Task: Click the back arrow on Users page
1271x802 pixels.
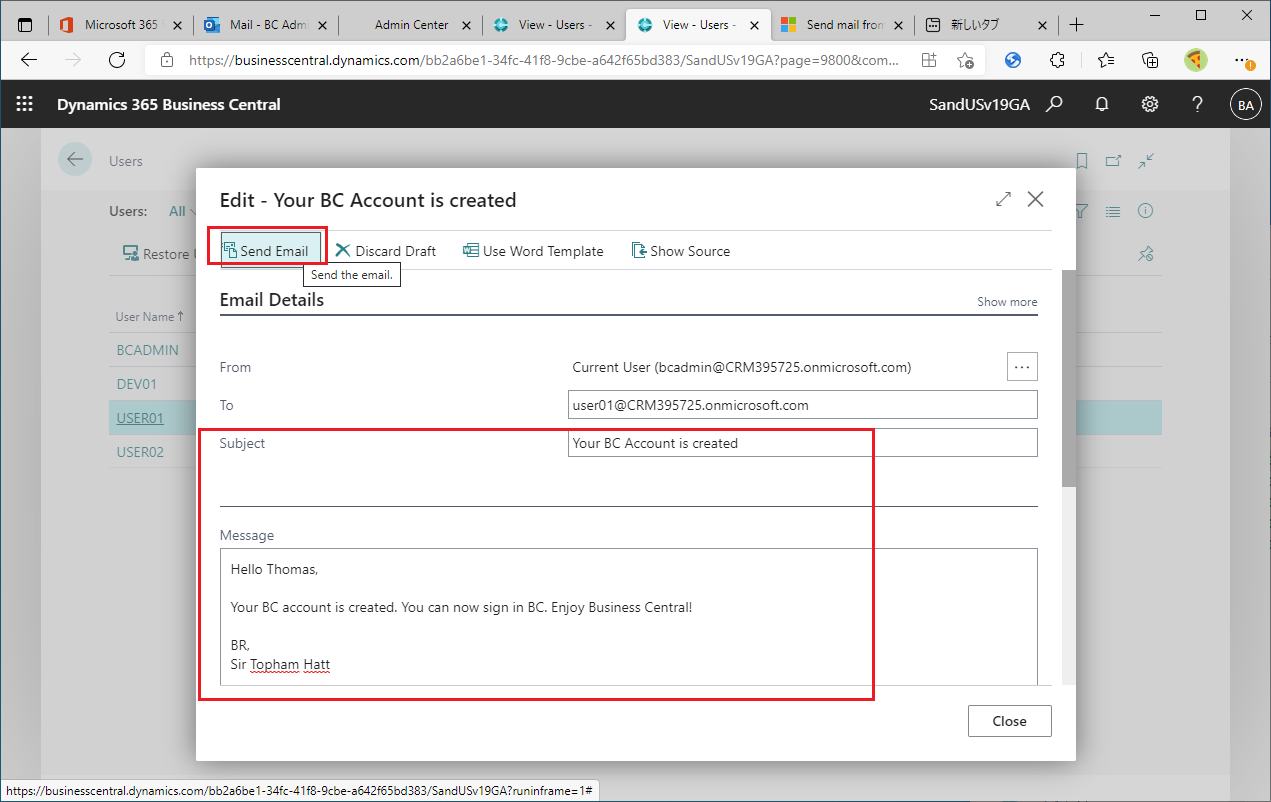Action: 75,160
